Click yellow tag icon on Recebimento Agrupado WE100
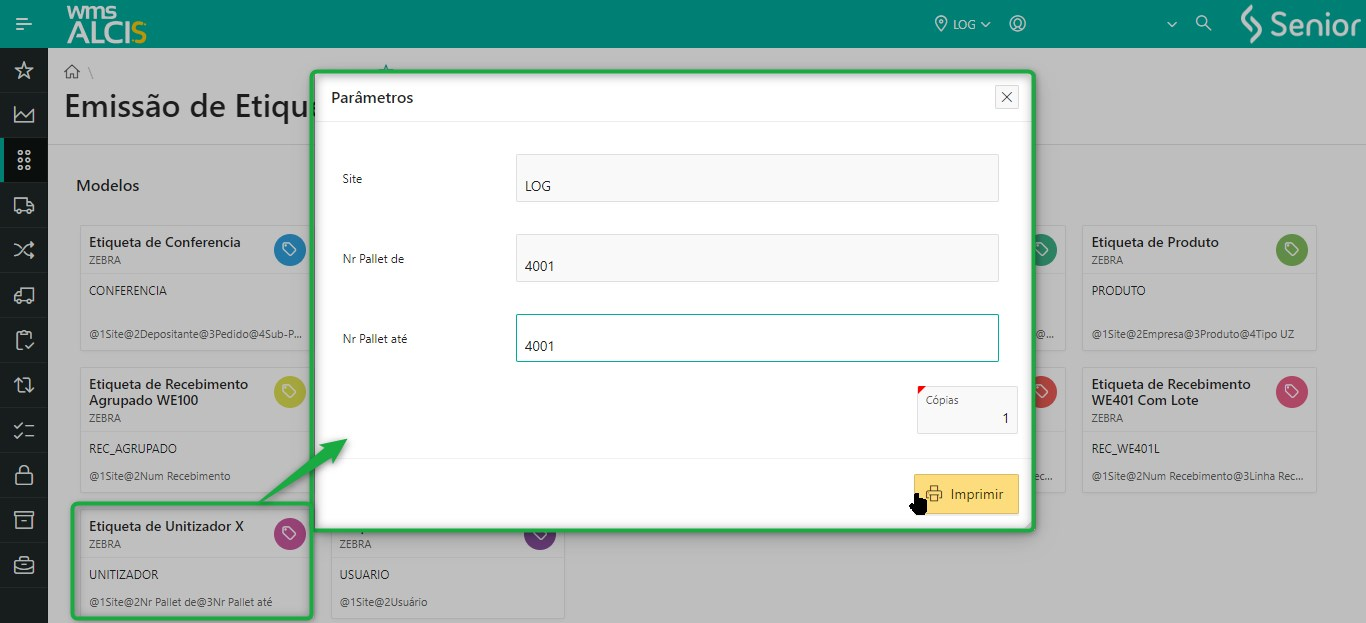The image size is (1366, 623). coord(290,392)
